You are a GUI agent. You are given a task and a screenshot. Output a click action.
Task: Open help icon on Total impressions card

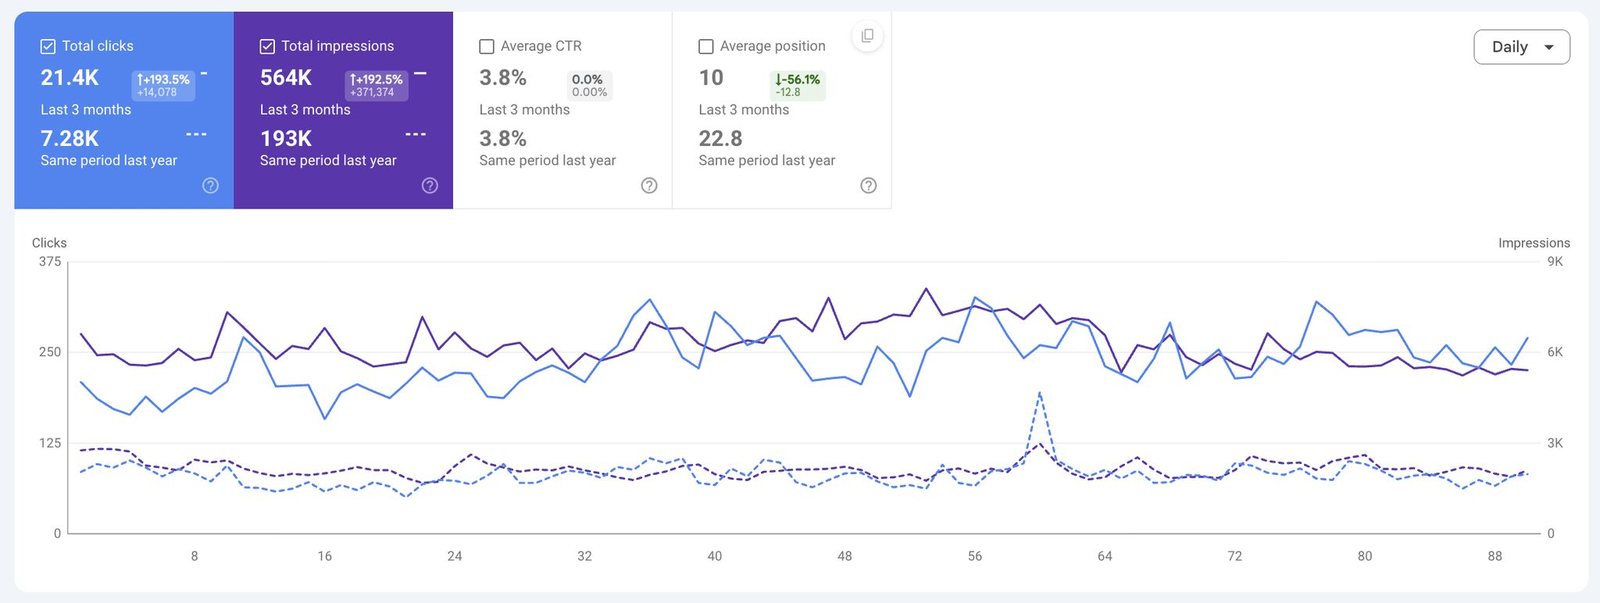430,185
